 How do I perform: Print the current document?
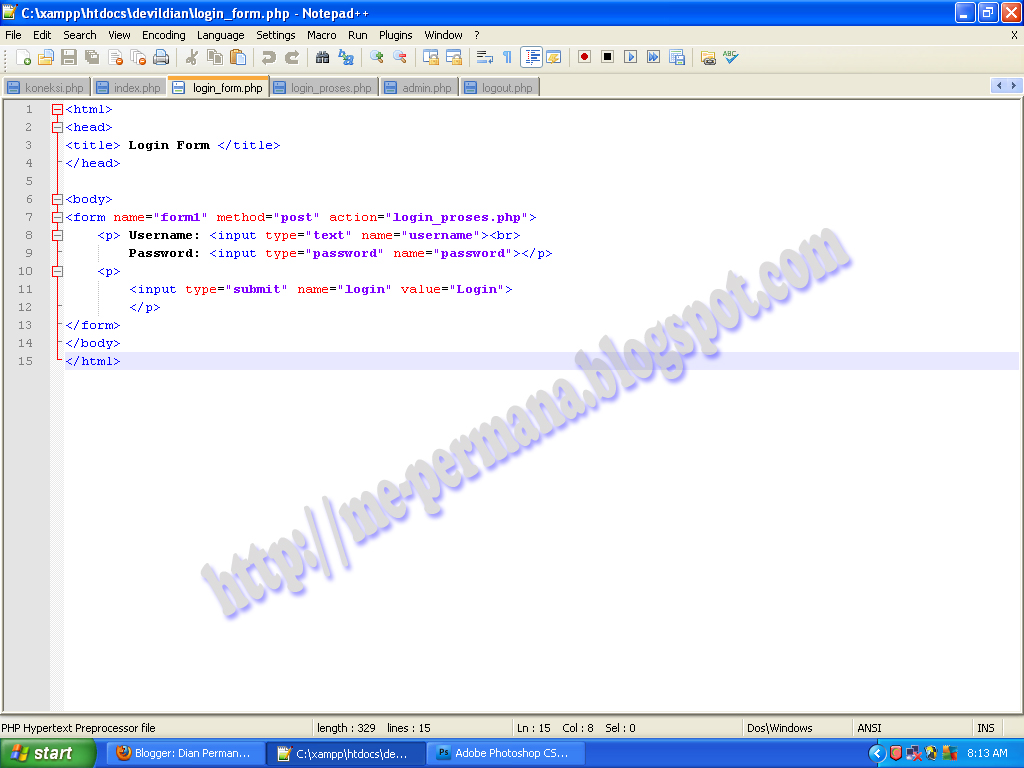160,57
